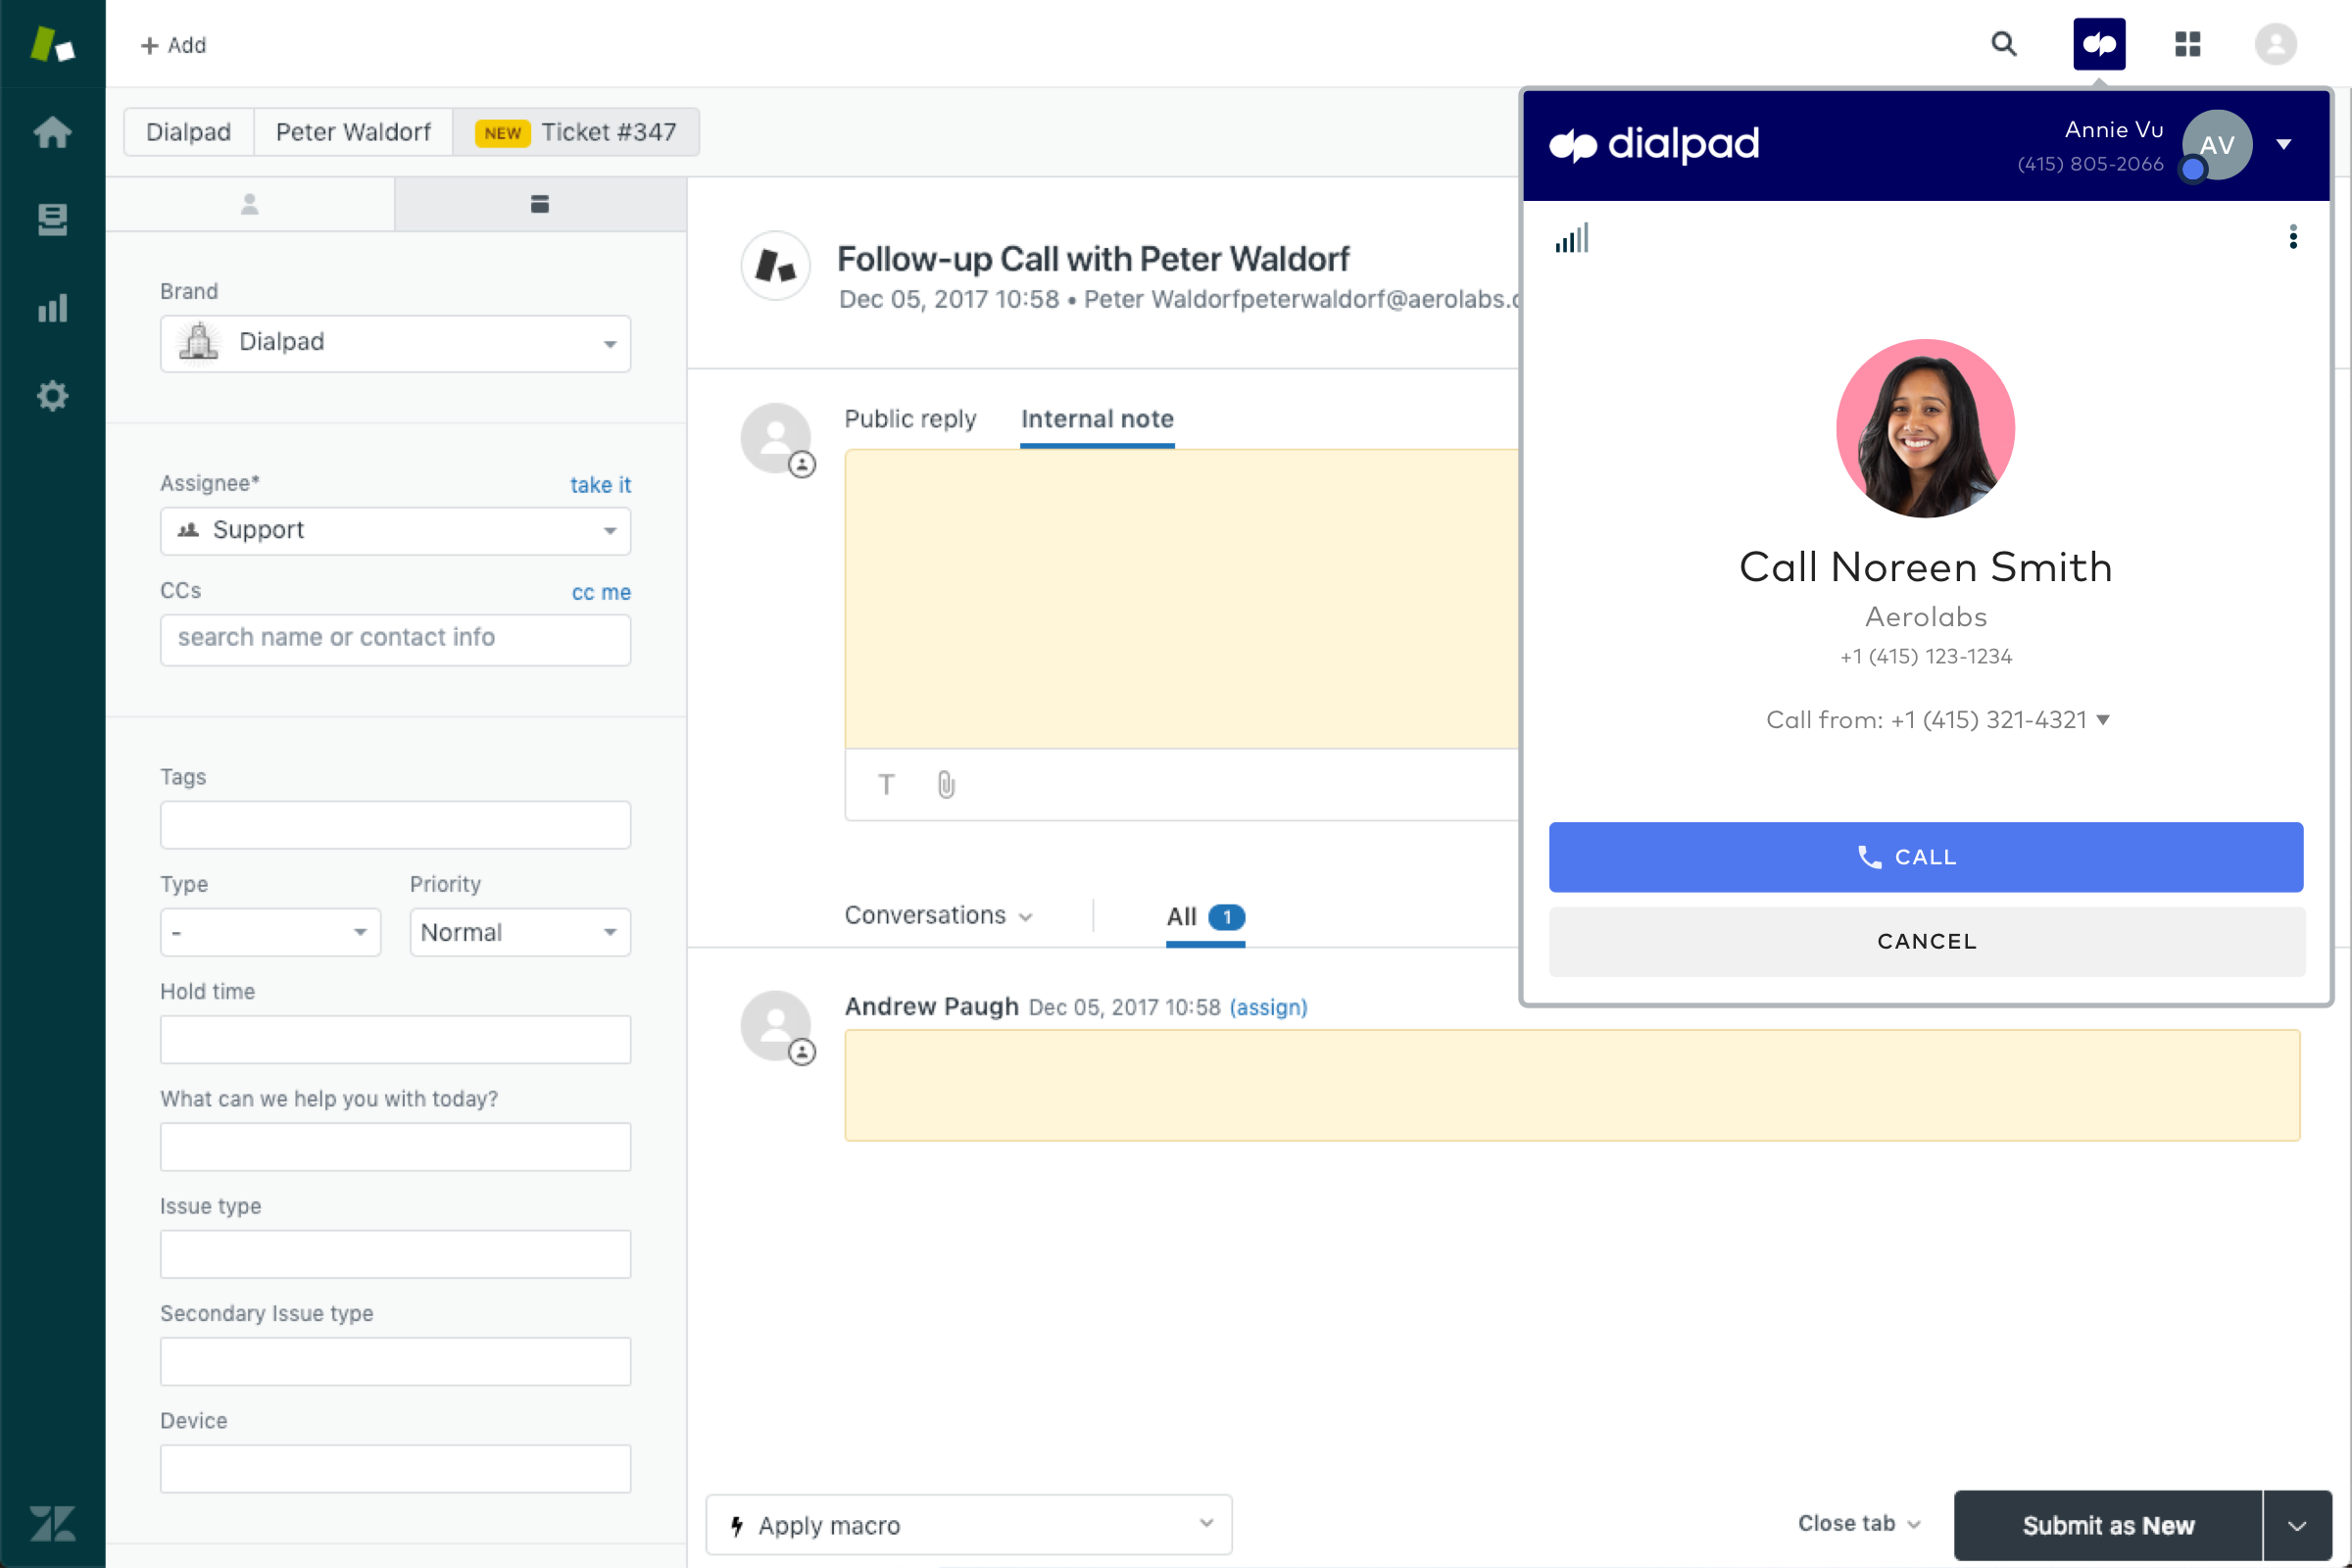2352x1568 pixels.
Task: Switch to the user info panel icon
Action: 250,204
